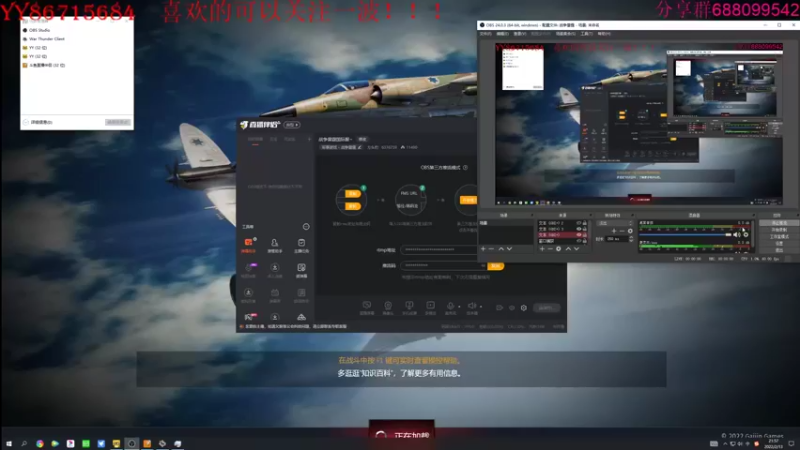Open the clipboard checkmark tool in the toolbox
This screenshot has width=800, height=450.
302,245
